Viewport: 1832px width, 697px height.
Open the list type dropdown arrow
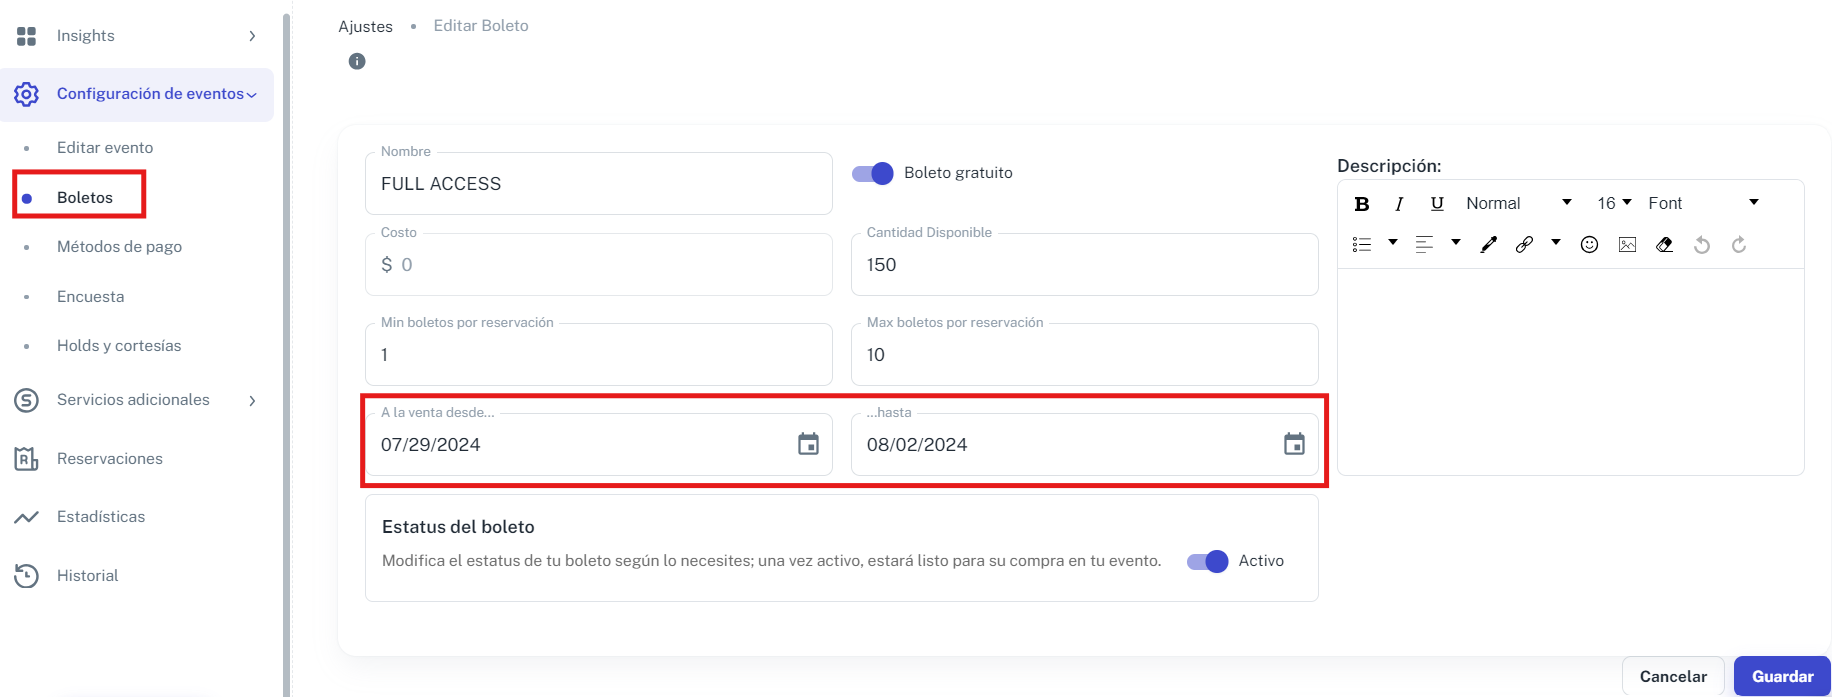coord(1393,243)
